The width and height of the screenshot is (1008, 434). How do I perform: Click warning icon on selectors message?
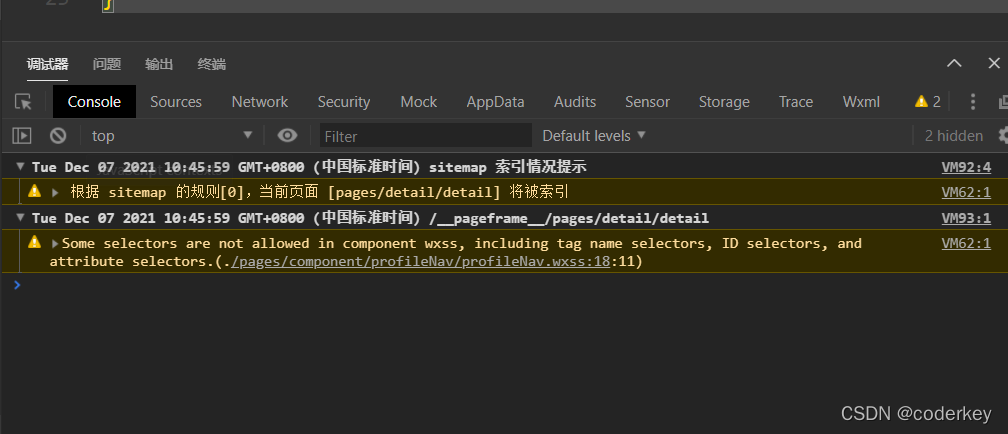click(x=35, y=242)
